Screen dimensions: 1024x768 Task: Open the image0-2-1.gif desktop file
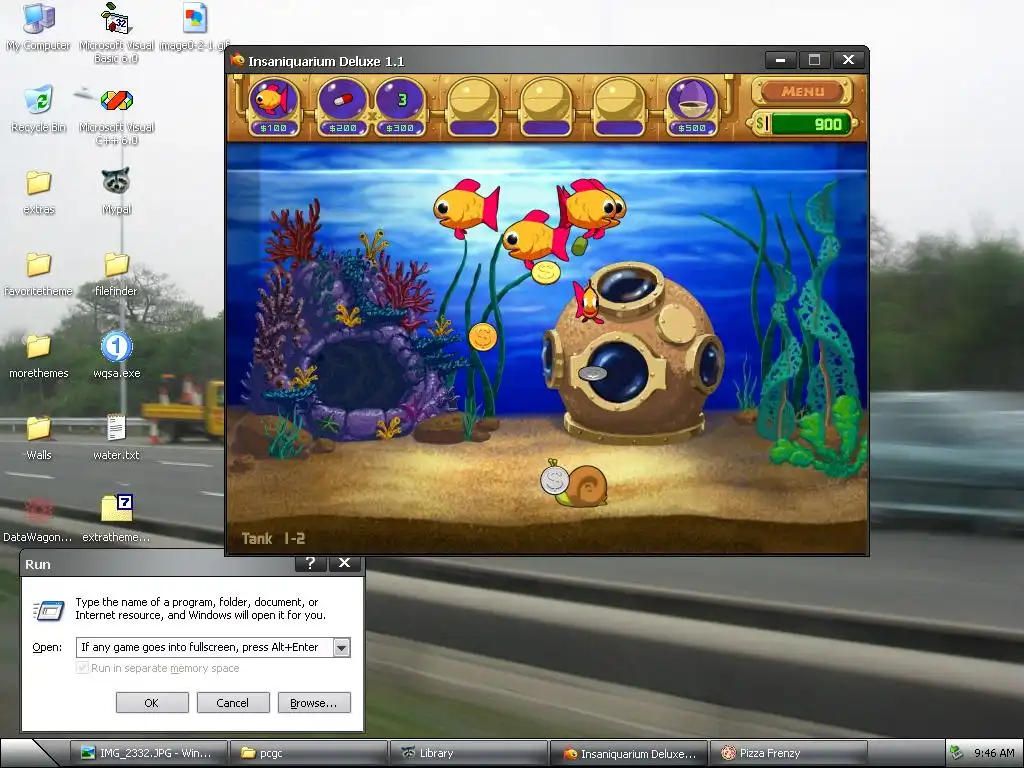click(x=195, y=26)
